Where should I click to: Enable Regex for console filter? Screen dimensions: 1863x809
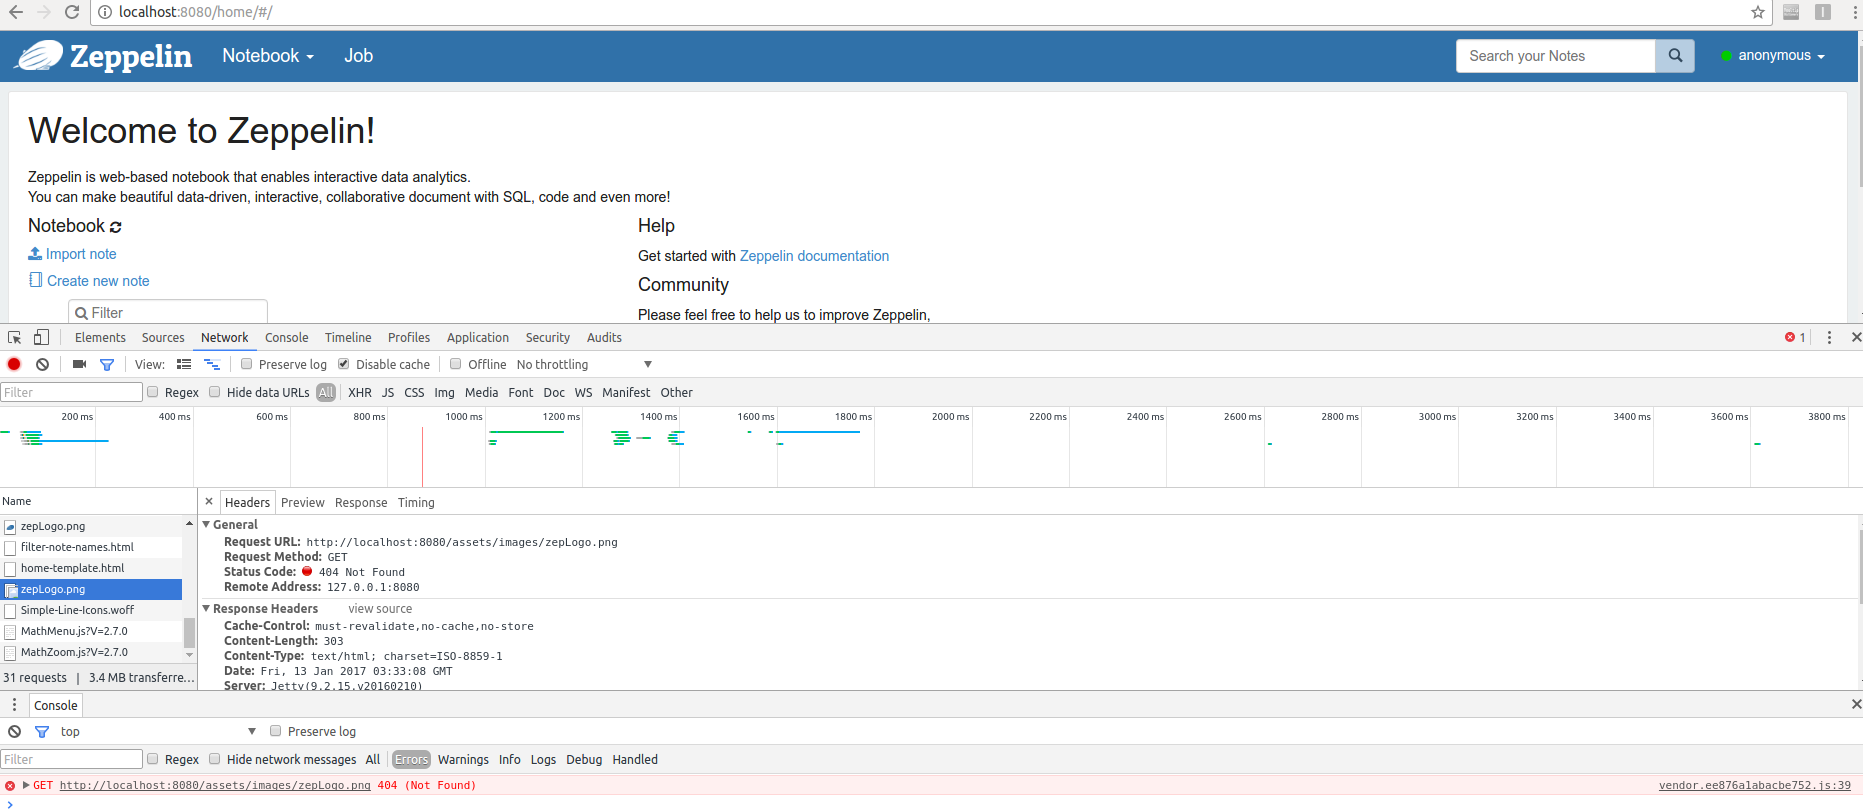point(153,759)
